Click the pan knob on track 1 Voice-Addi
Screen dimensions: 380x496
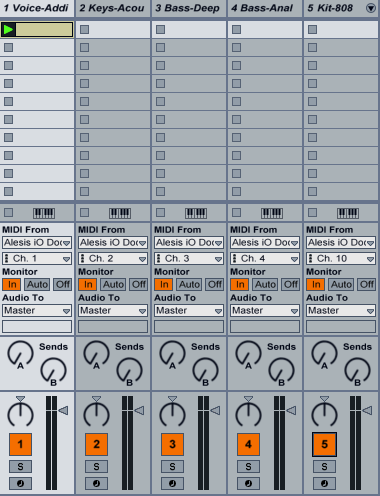click(x=20, y=414)
